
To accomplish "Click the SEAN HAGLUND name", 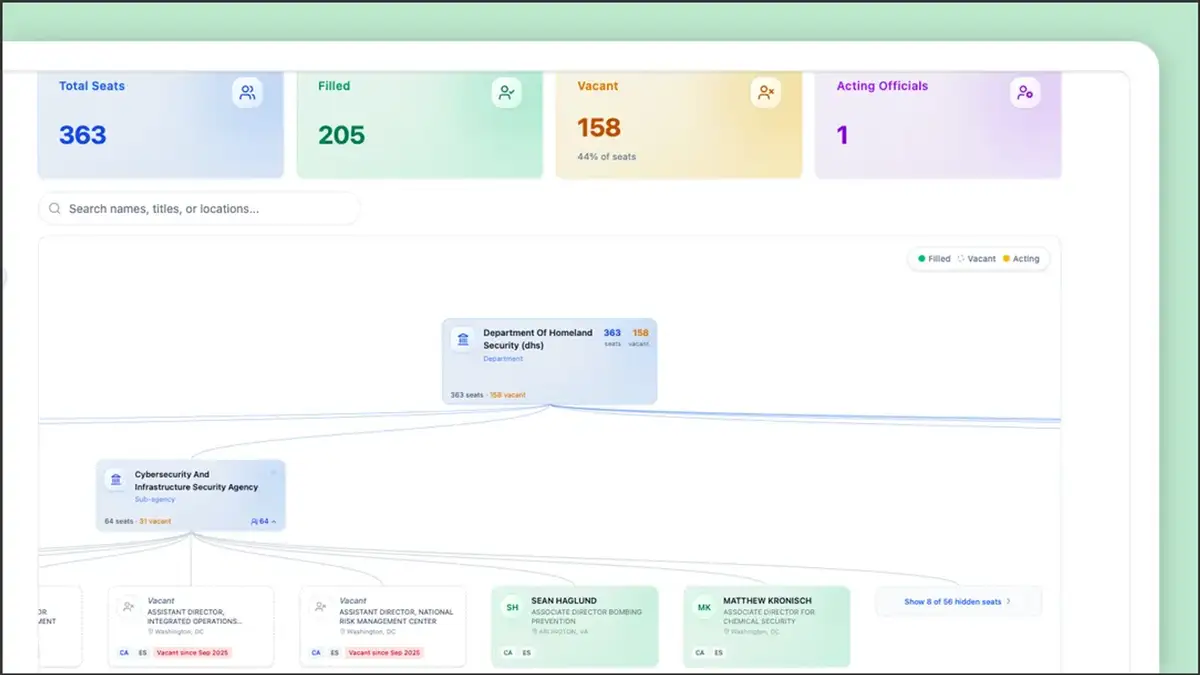I will (566, 601).
